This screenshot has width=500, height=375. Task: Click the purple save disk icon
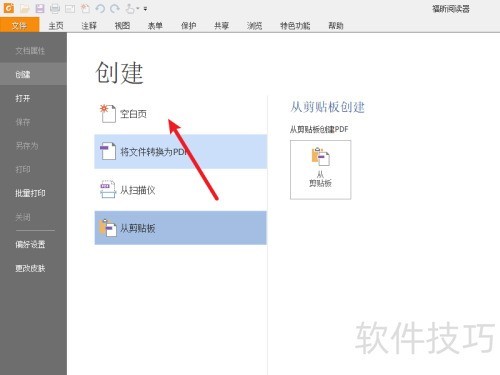tap(40, 9)
